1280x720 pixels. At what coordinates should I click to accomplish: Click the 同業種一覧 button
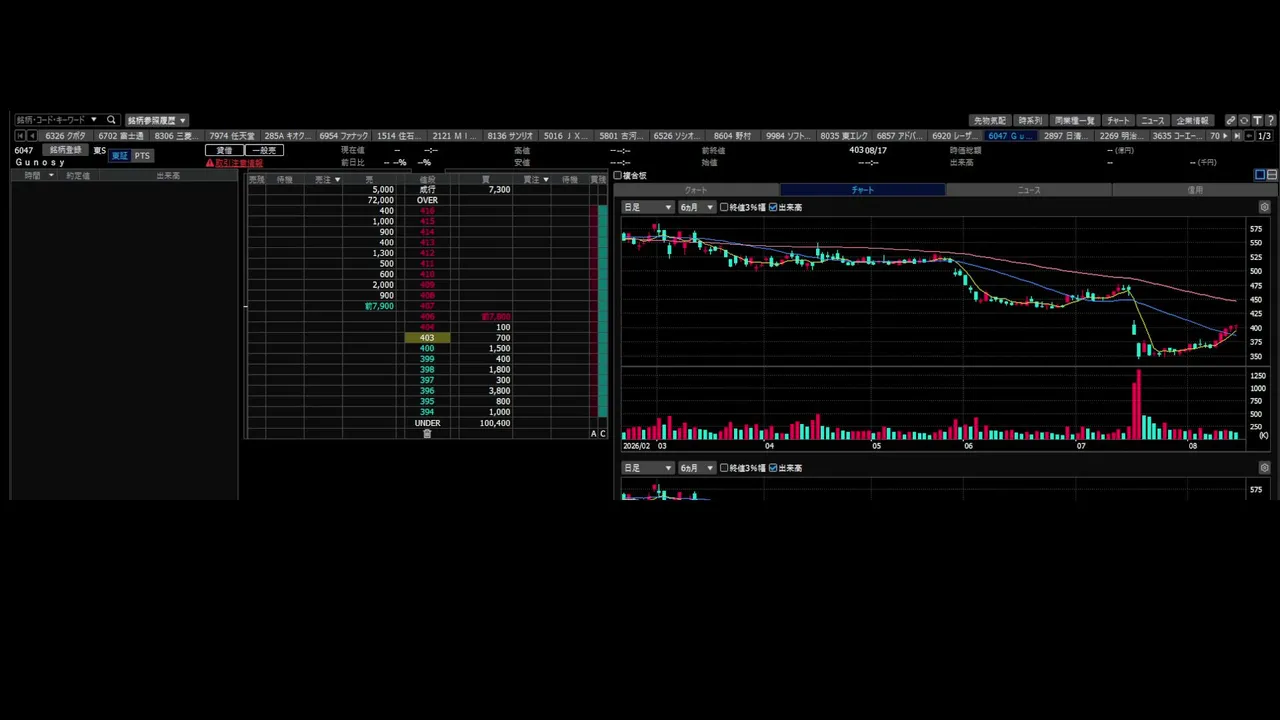1075,120
